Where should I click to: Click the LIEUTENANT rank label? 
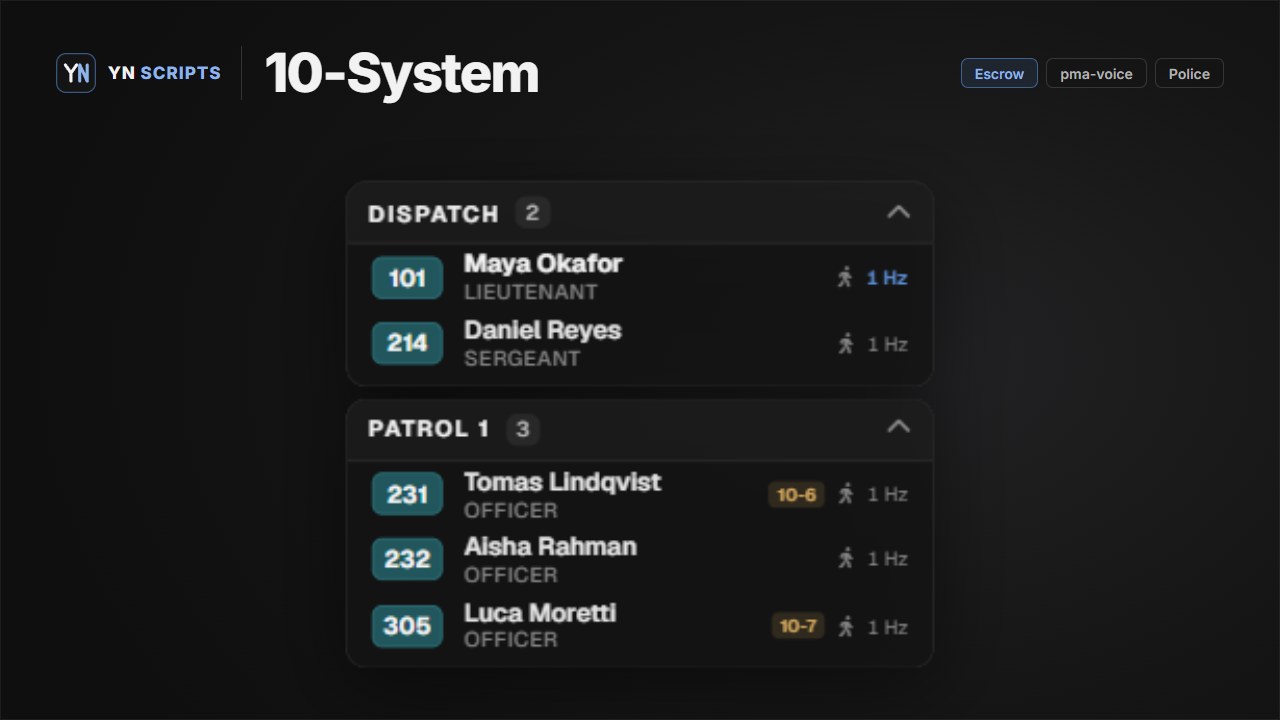click(x=531, y=292)
